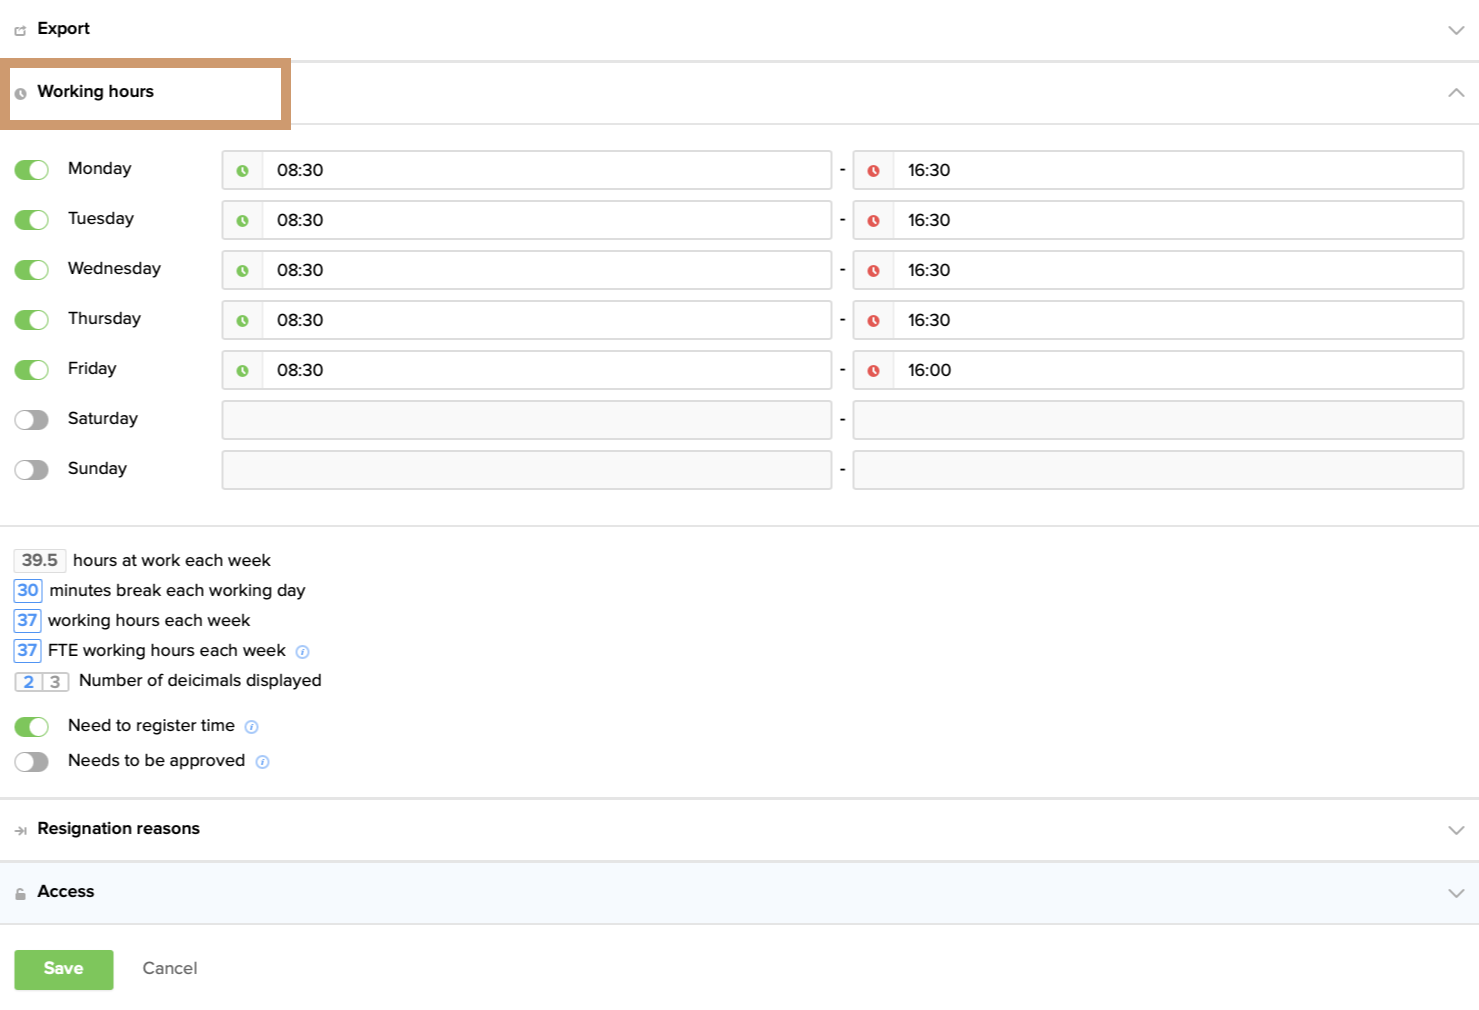Click the red clock icon for Tuesday end time
This screenshot has width=1479, height=1010.
point(873,221)
